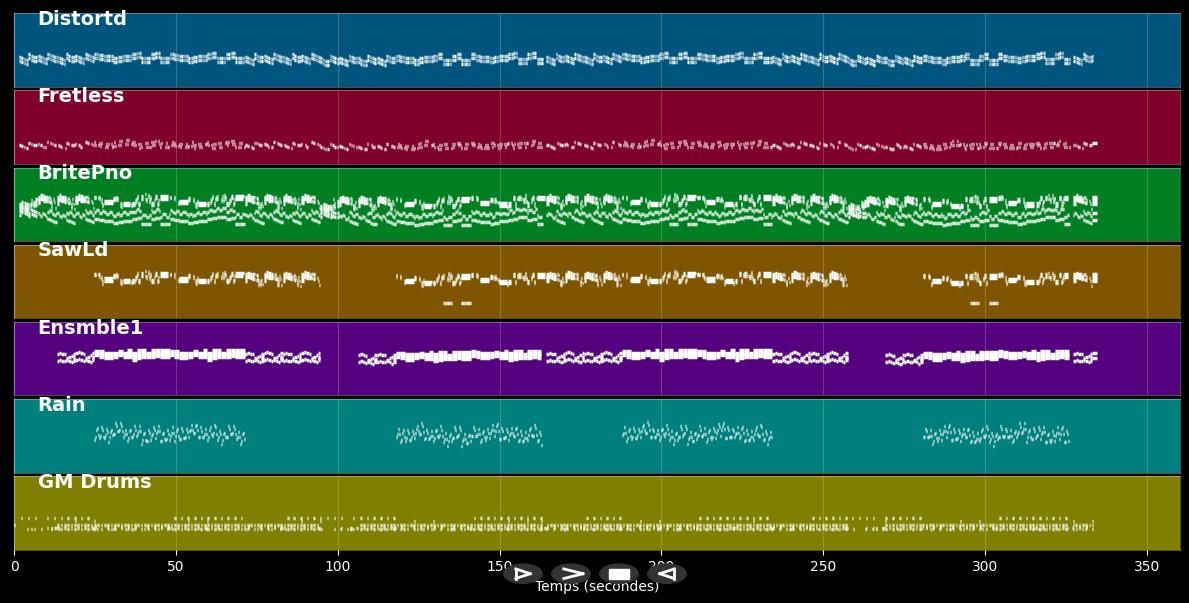Image resolution: width=1189 pixels, height=603 pixels.
Task: Click the Temps (secondes) axis label
Action: point(596,587)
